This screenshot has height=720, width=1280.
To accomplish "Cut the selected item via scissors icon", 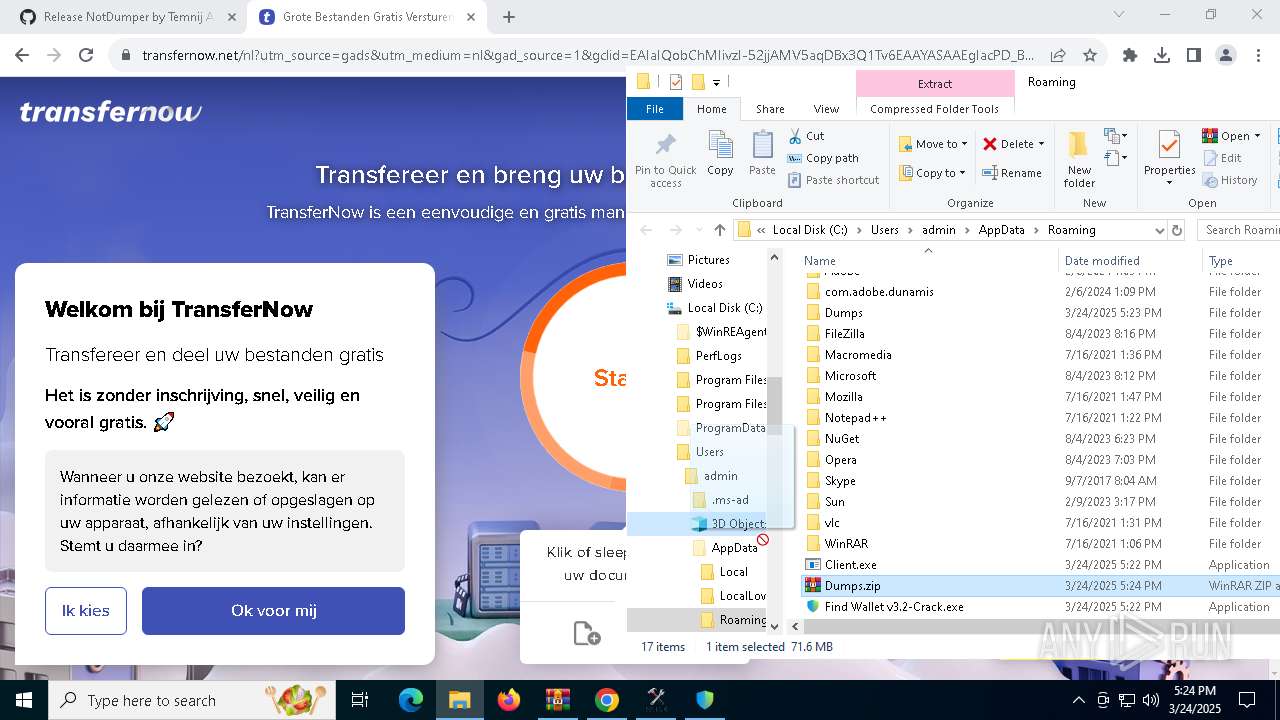I will (806, 136).
